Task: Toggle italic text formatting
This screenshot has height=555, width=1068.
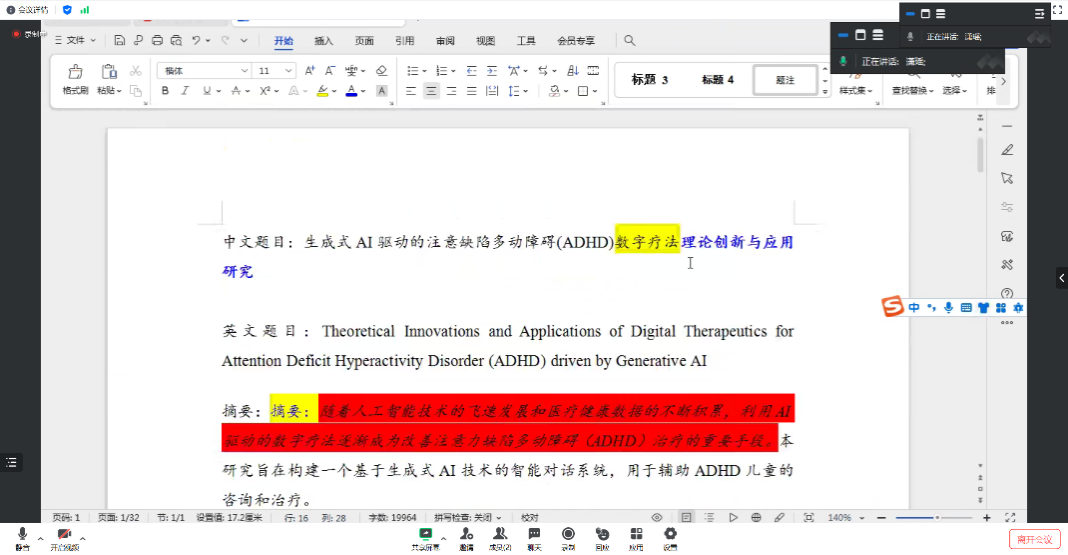Action: pyautogui.click(x=185, y=91)
